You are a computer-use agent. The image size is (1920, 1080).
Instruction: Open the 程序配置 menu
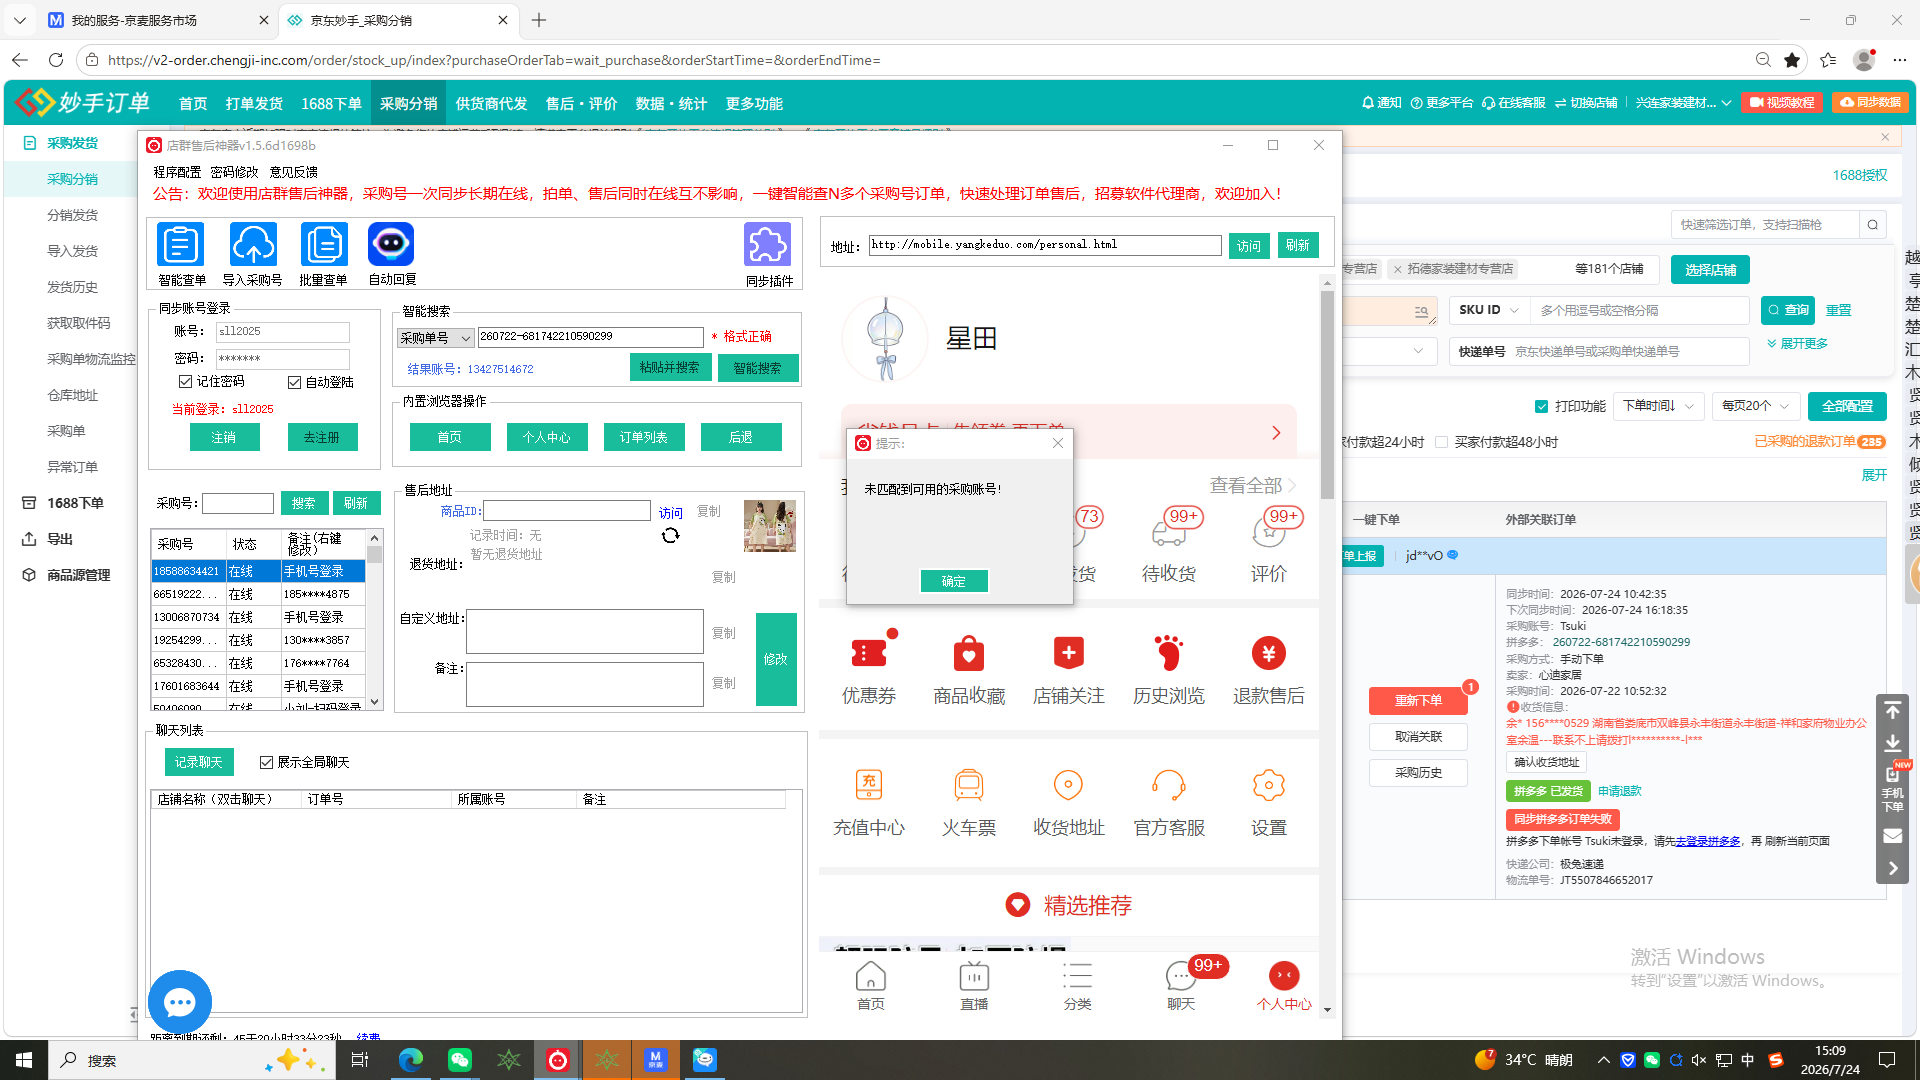[177, 172]
